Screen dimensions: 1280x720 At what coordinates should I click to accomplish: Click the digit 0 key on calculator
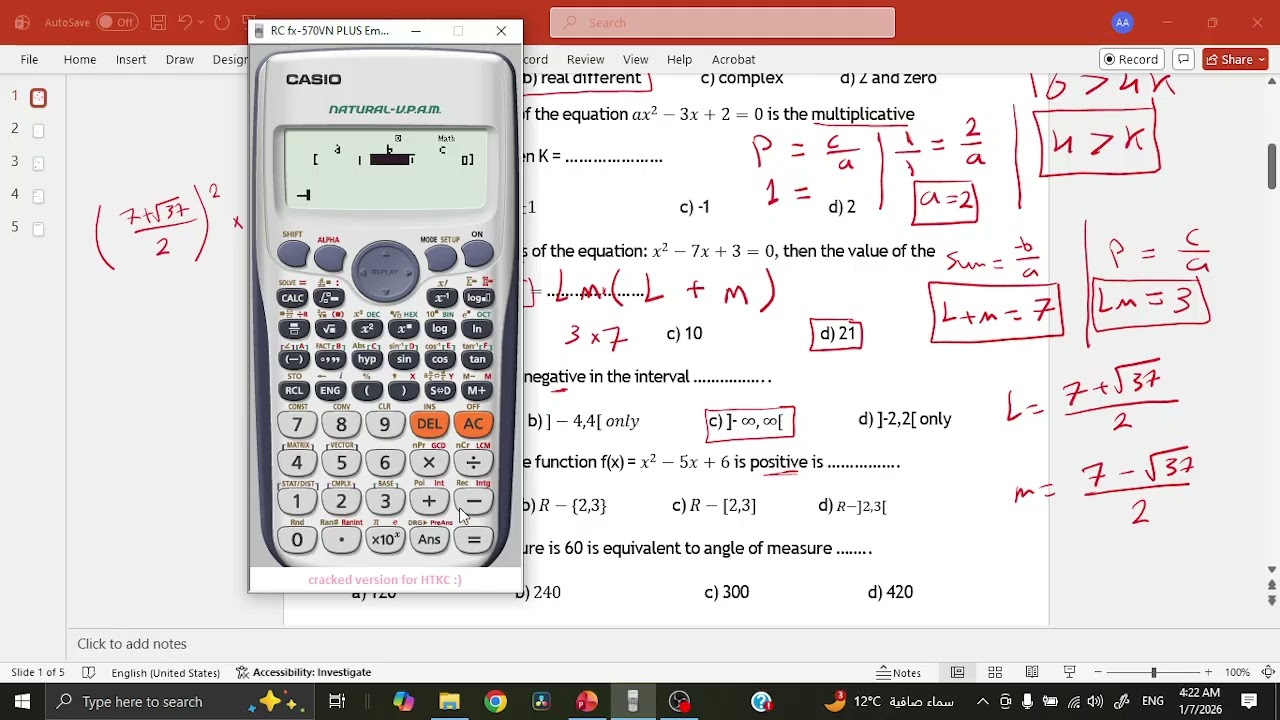[297, 540]
